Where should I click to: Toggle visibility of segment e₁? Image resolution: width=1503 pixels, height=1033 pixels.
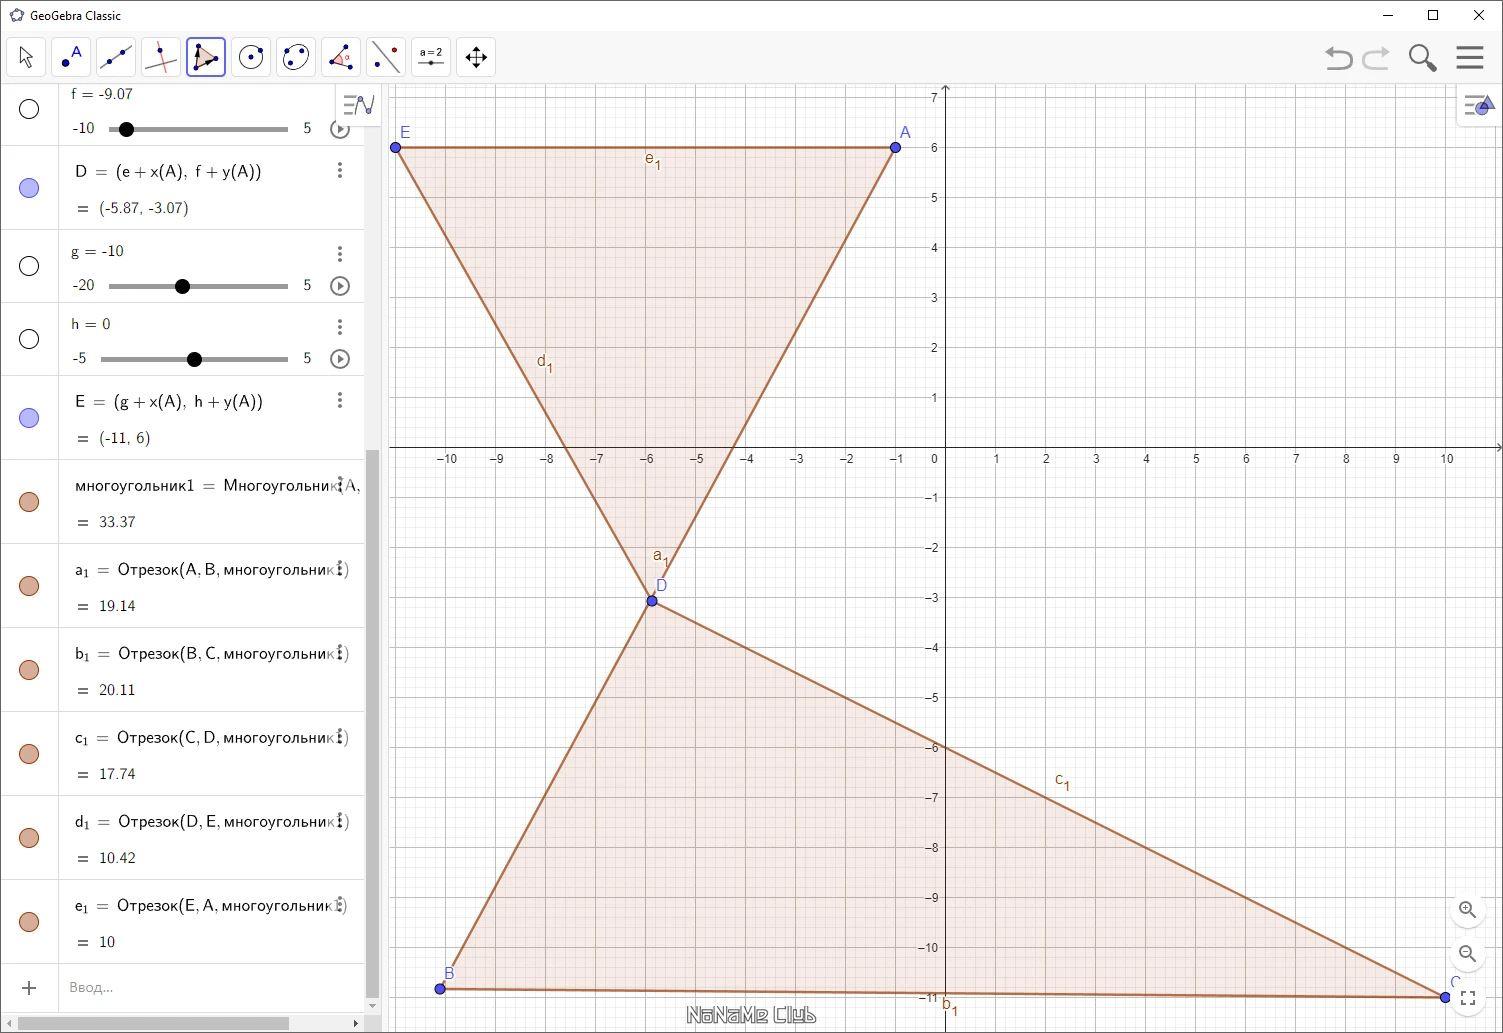[x=29, y=922]
